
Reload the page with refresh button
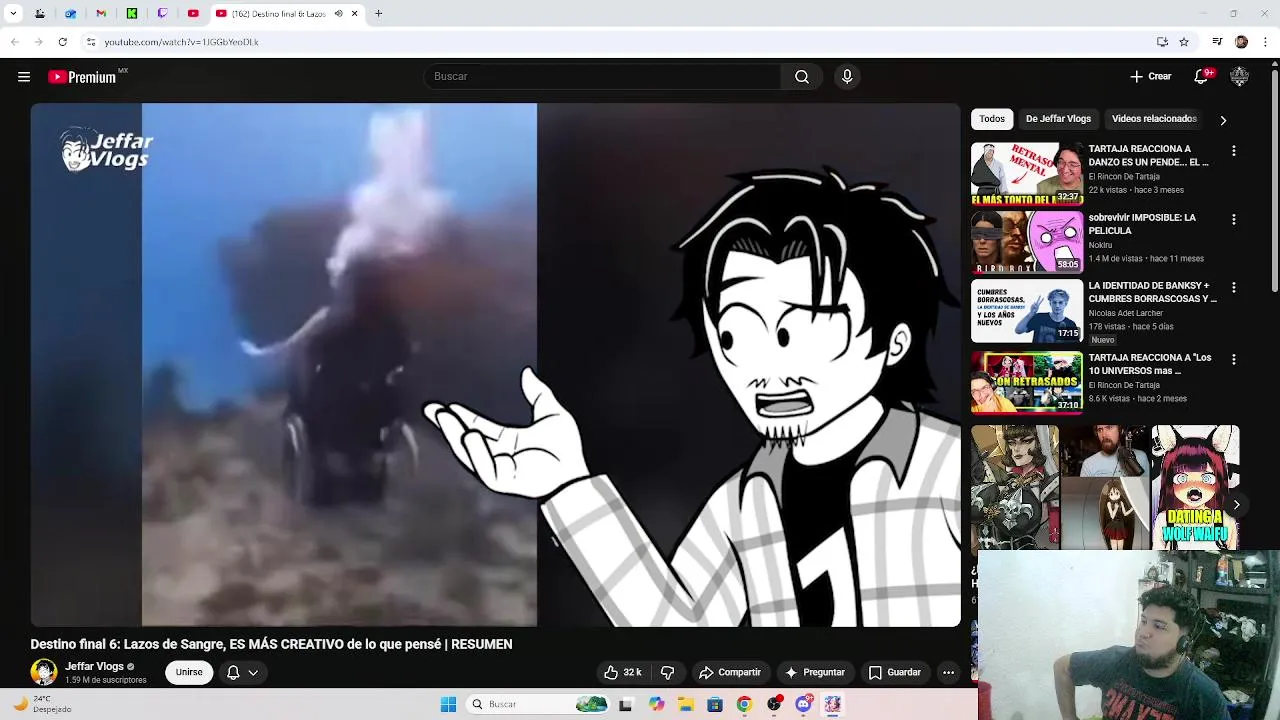[x=62, y=42]
